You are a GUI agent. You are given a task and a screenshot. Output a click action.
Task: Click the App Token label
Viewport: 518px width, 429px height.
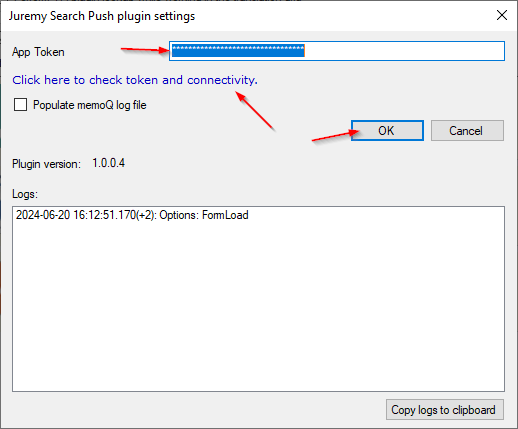tap(38, 52)
